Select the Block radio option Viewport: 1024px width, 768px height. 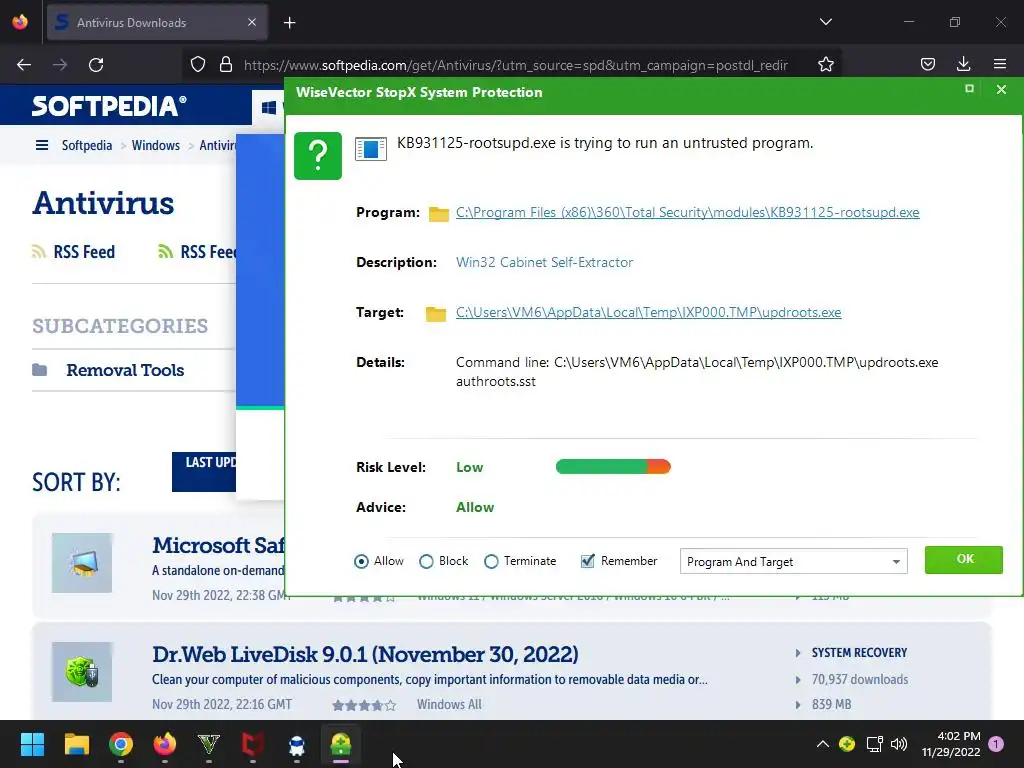click(x=426, y=562)
